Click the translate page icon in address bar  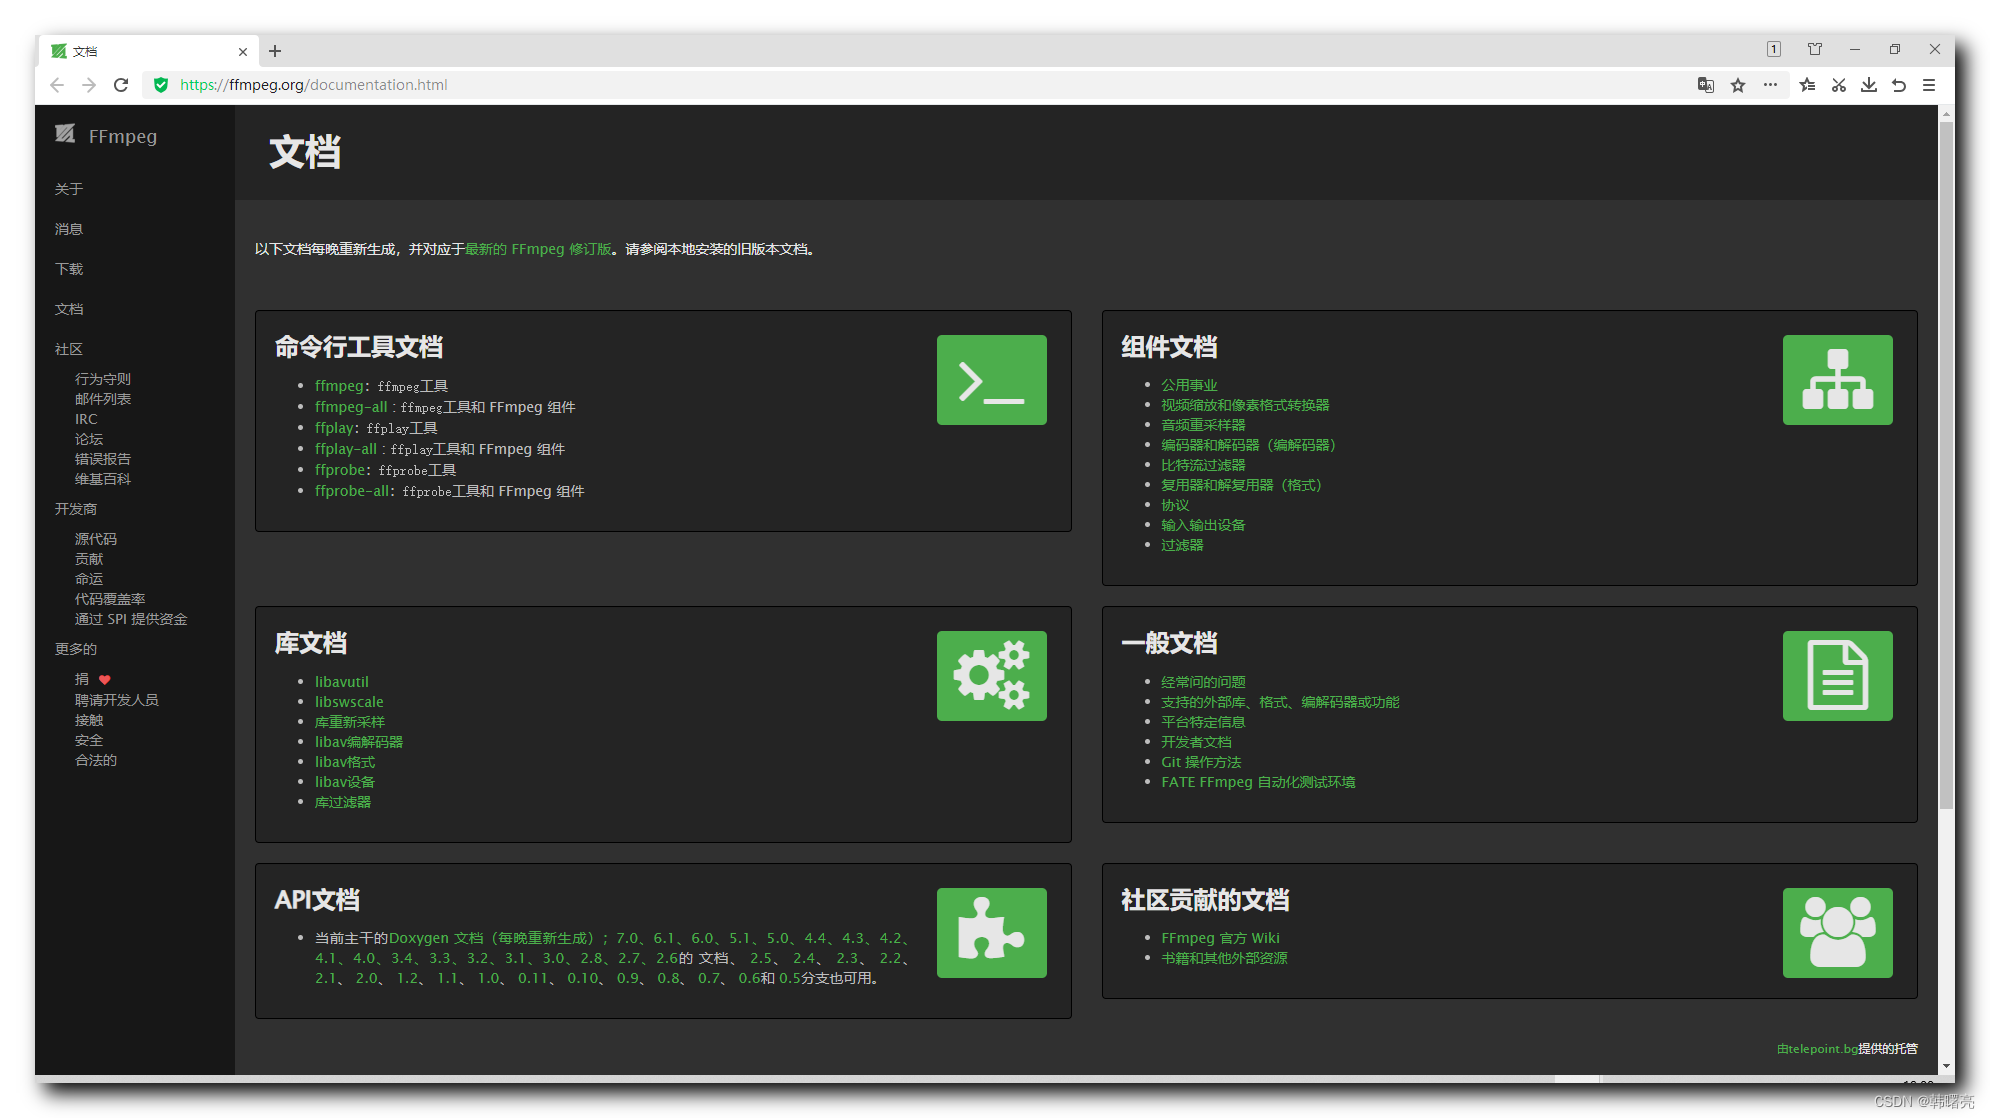coord(1706,85)
